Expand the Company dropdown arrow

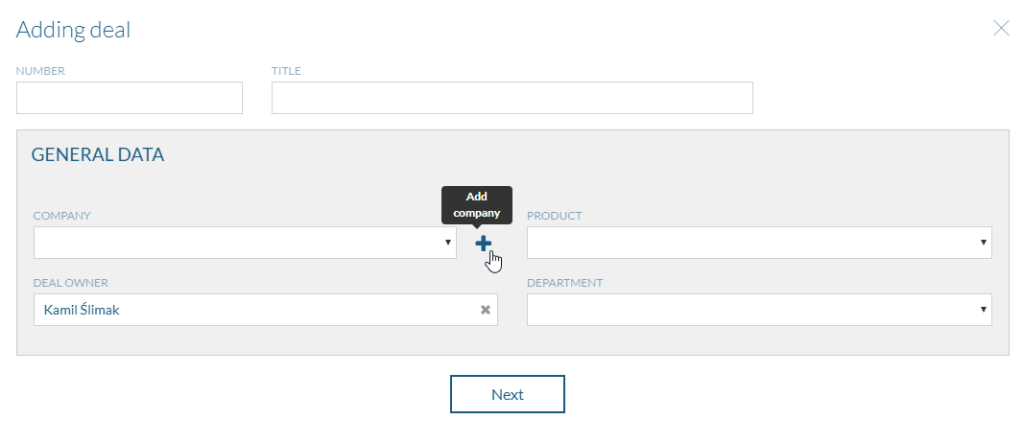(448, 242)
